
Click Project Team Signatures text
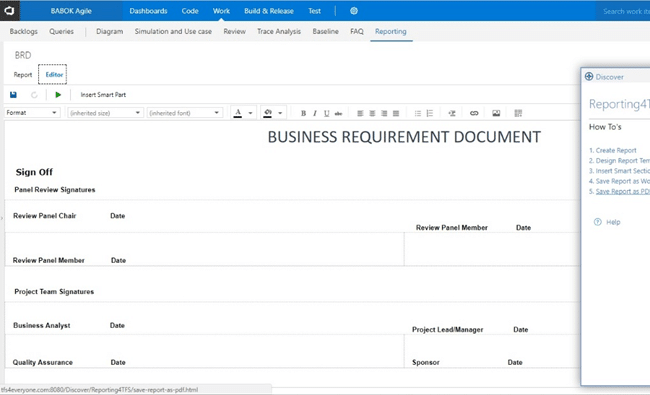tap(54, 292)
